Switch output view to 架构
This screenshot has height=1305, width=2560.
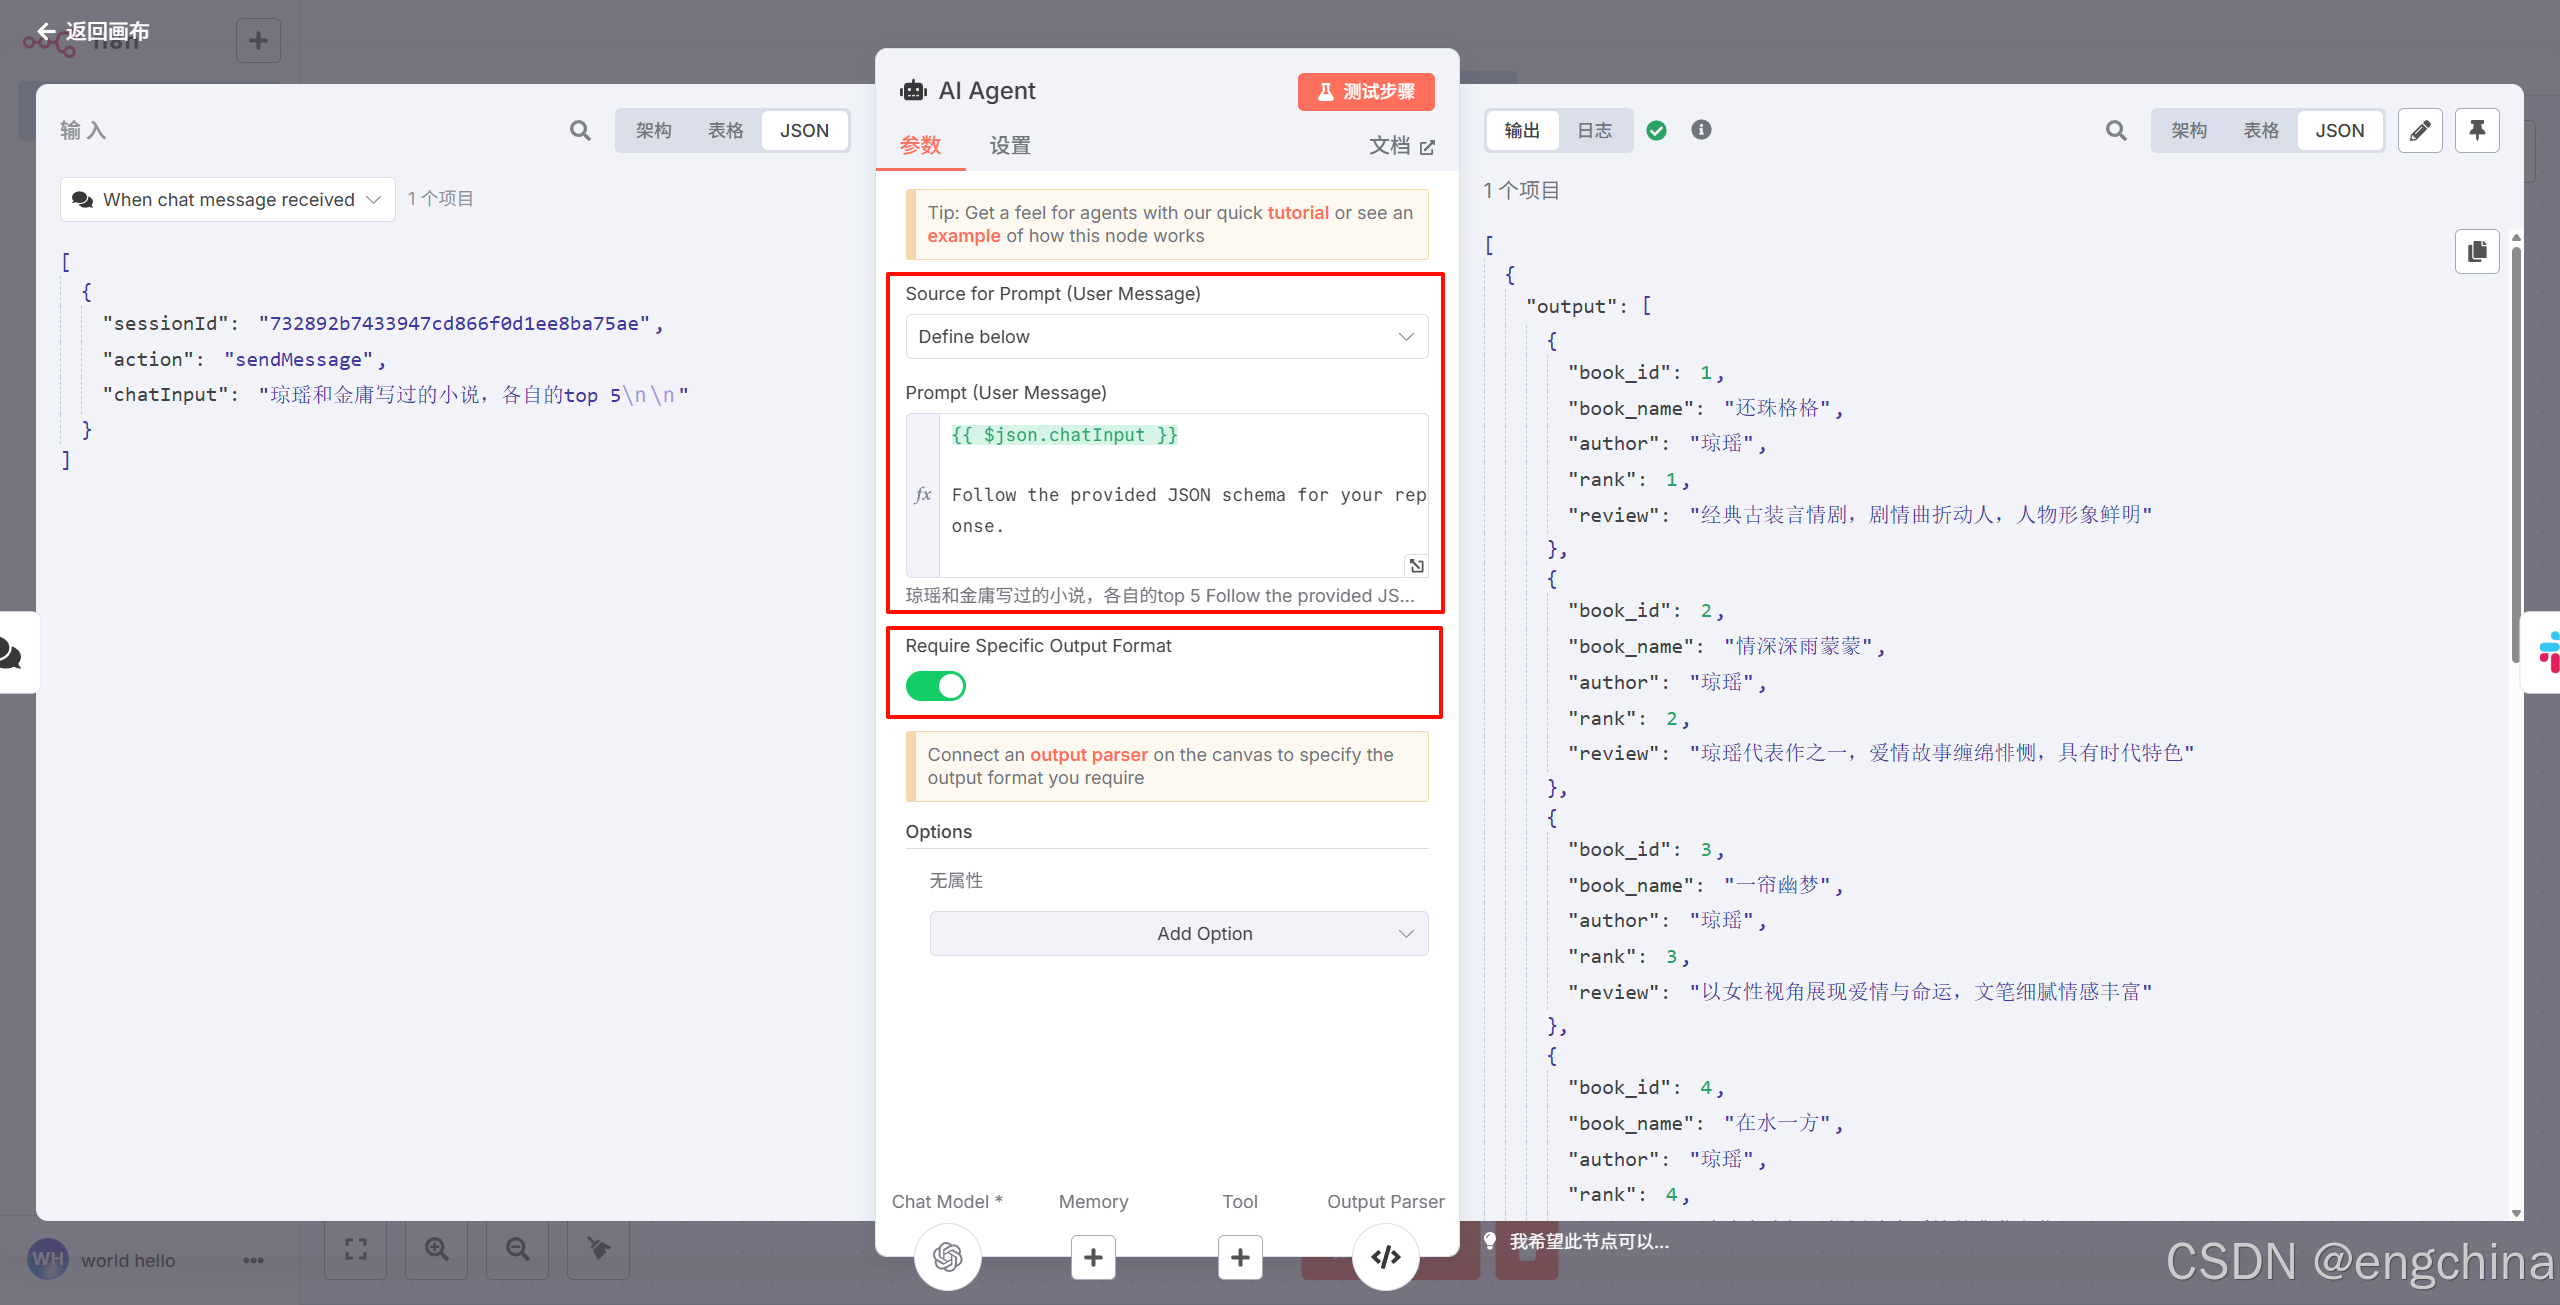2188,130
